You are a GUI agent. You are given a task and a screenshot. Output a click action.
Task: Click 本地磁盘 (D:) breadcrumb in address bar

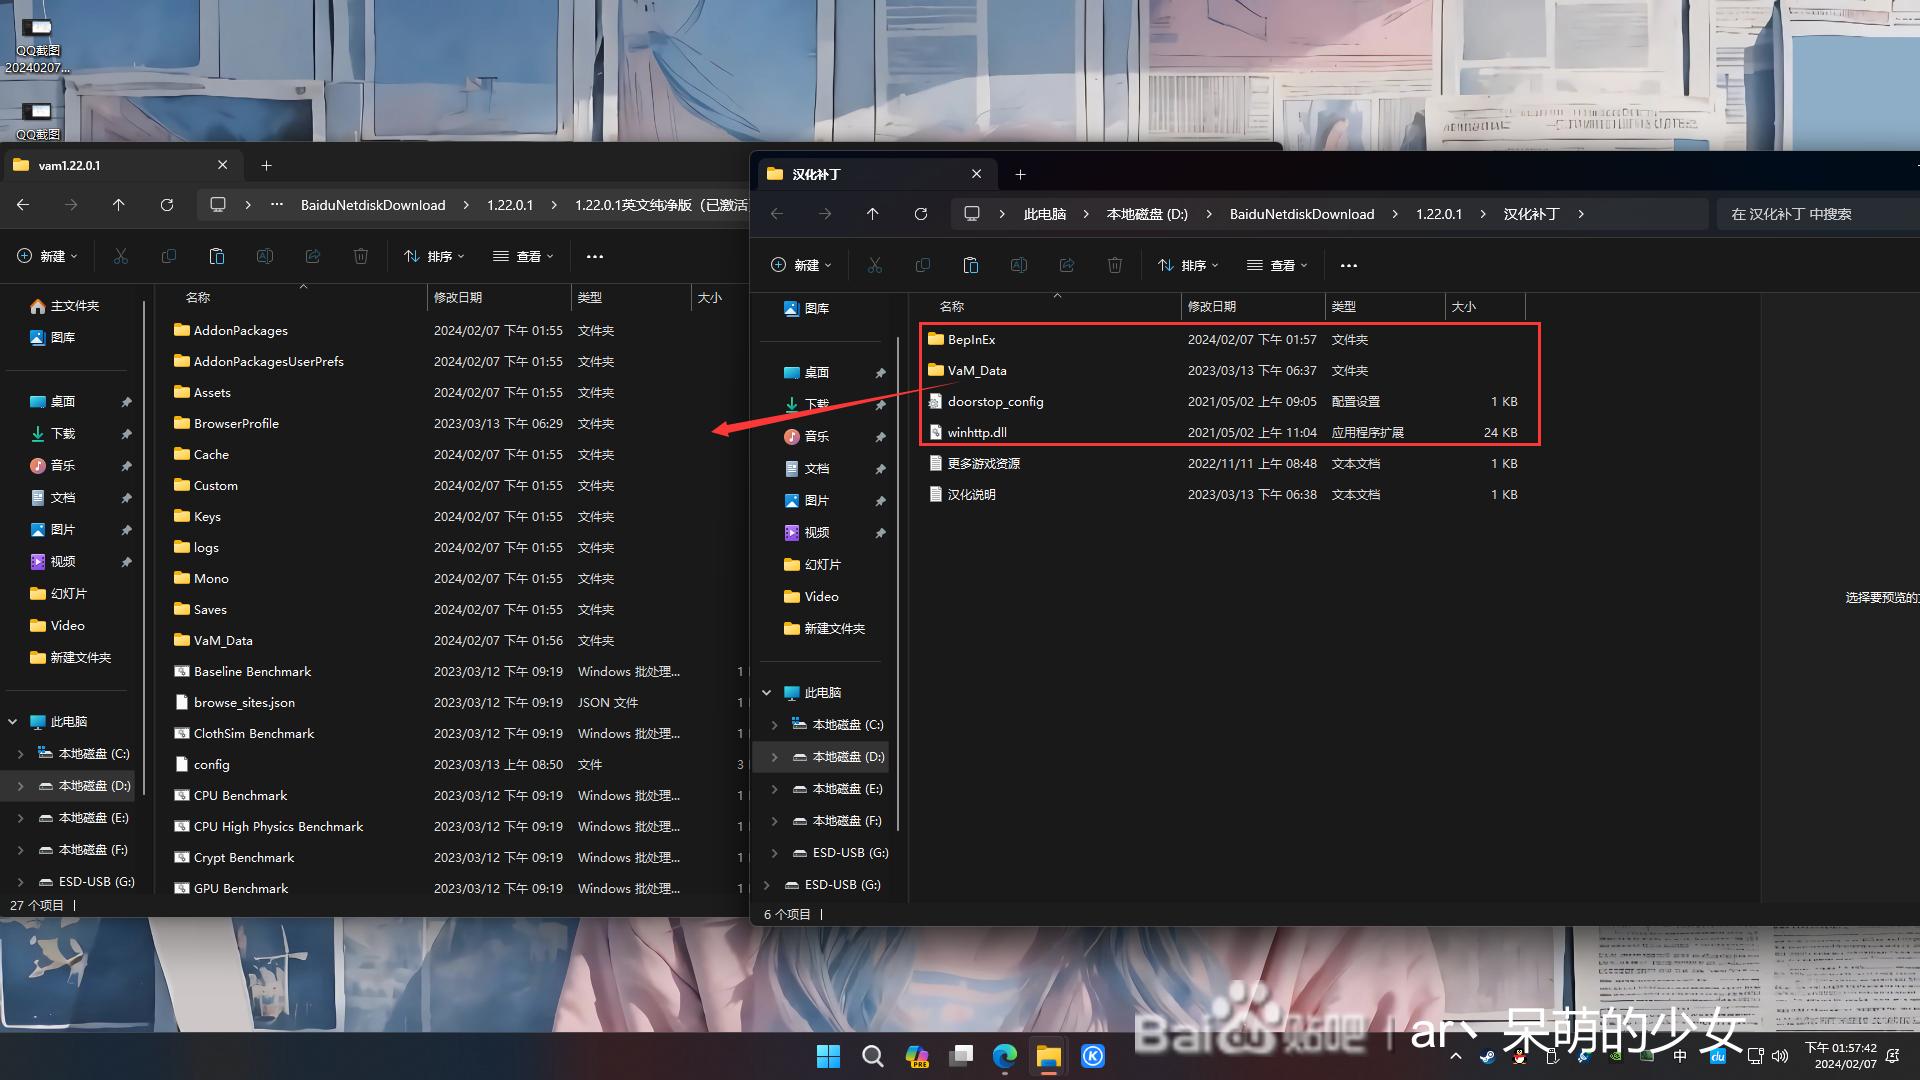(1147, 214)
